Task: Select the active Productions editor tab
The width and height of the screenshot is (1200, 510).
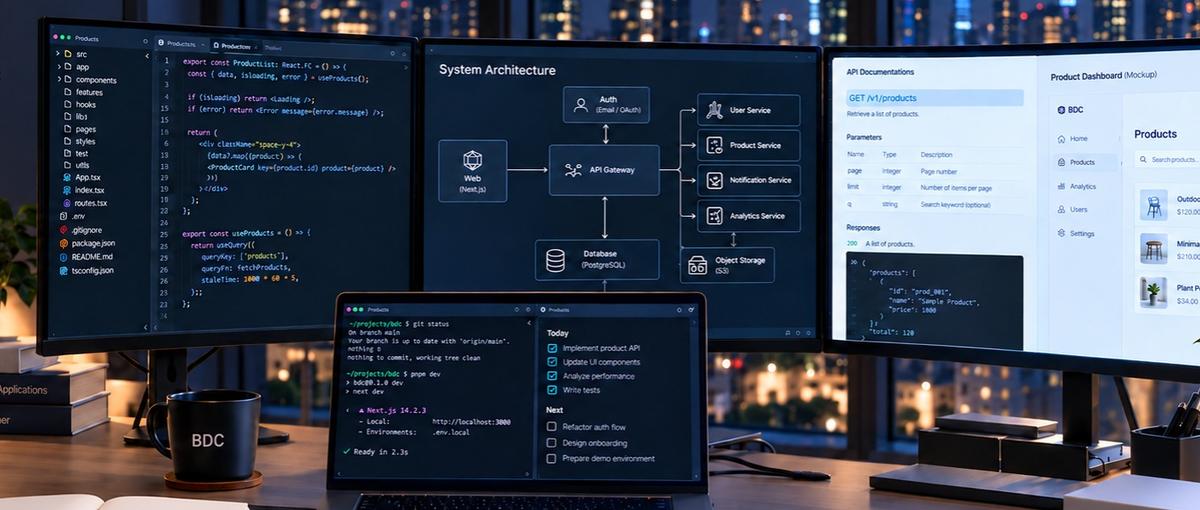Action: click(235, 46)
